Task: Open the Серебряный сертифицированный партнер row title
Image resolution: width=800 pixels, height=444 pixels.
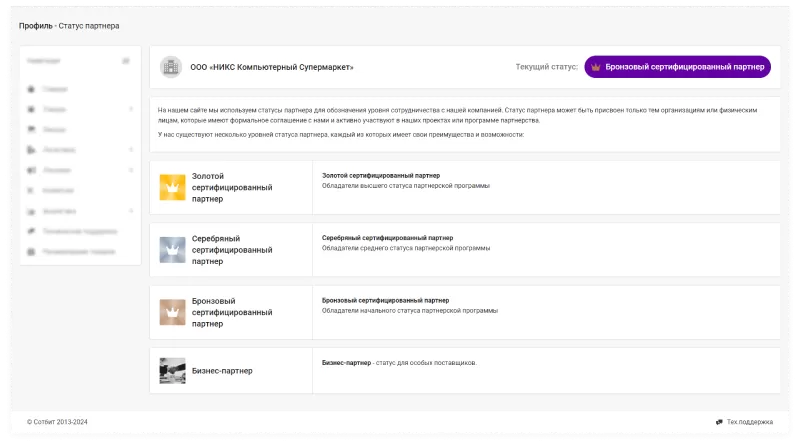Action: pos(231,250)
